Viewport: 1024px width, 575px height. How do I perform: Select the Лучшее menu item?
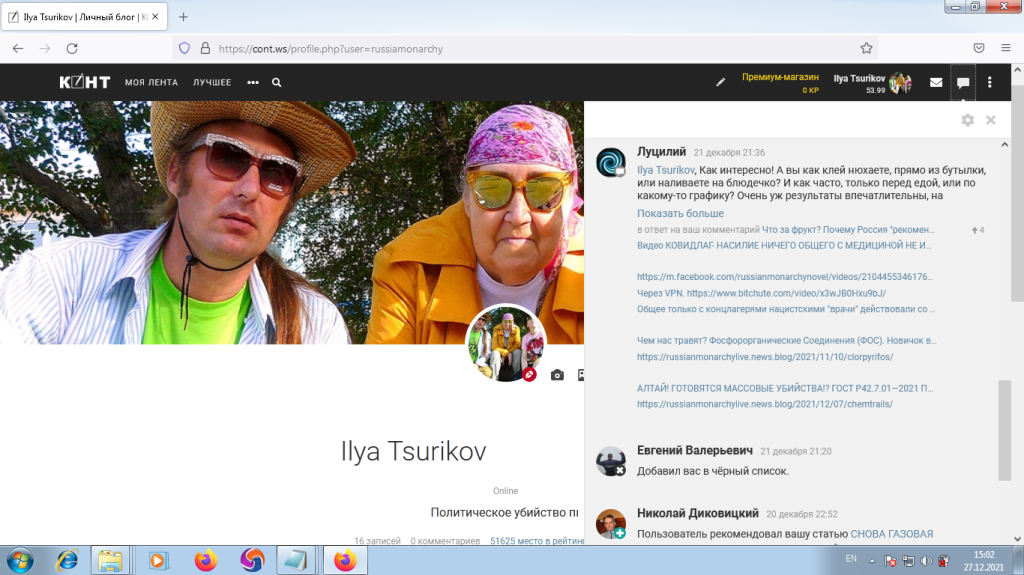point(212,83)
